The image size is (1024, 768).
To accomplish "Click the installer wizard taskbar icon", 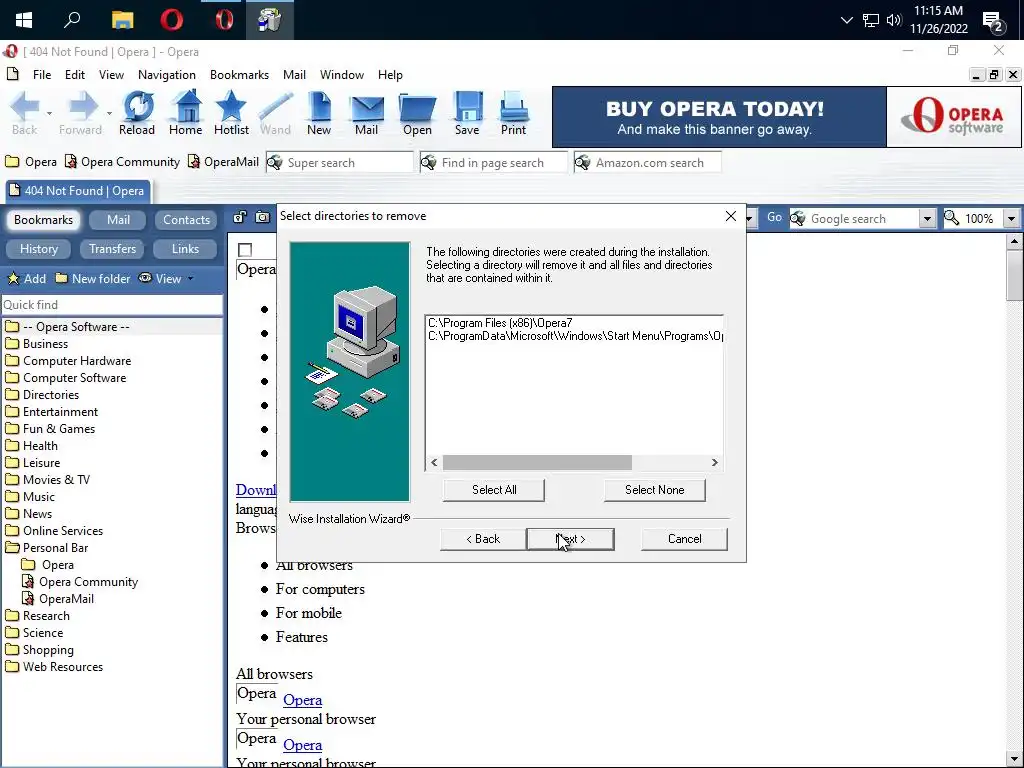I will [269, 20].
